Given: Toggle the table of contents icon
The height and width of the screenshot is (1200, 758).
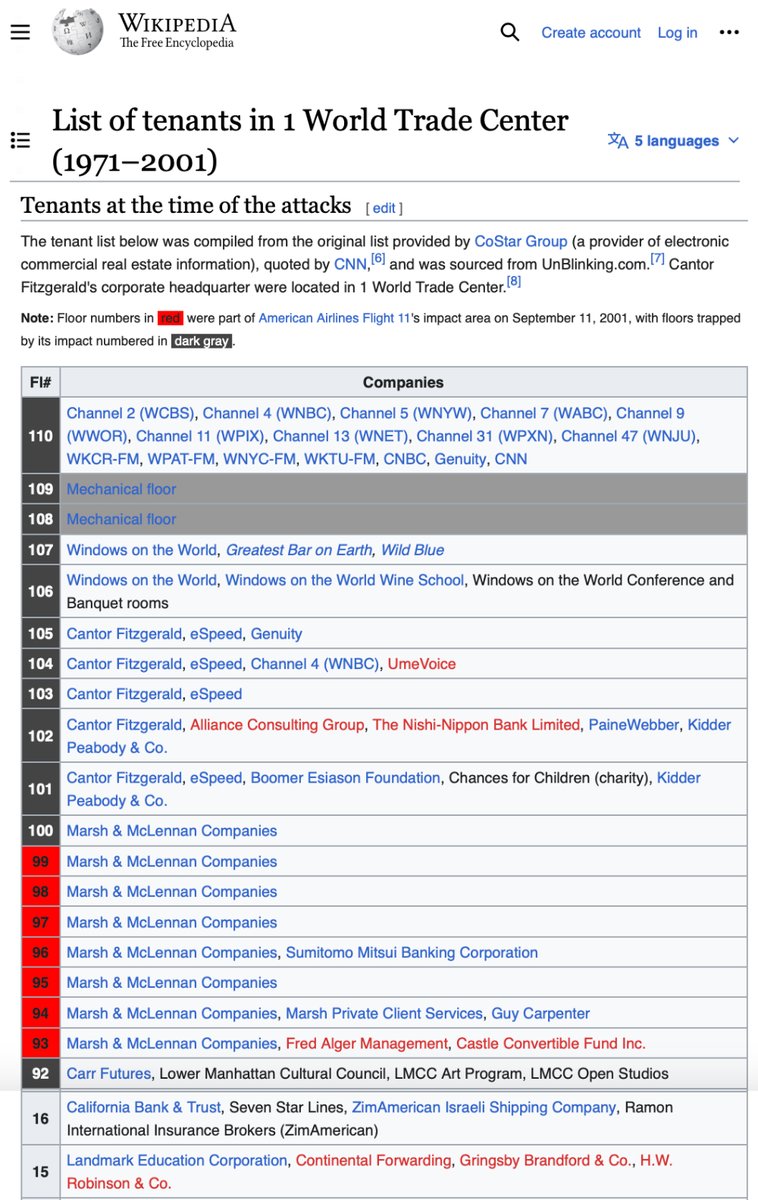Looking at the screenshot, I should click(20, 140).
